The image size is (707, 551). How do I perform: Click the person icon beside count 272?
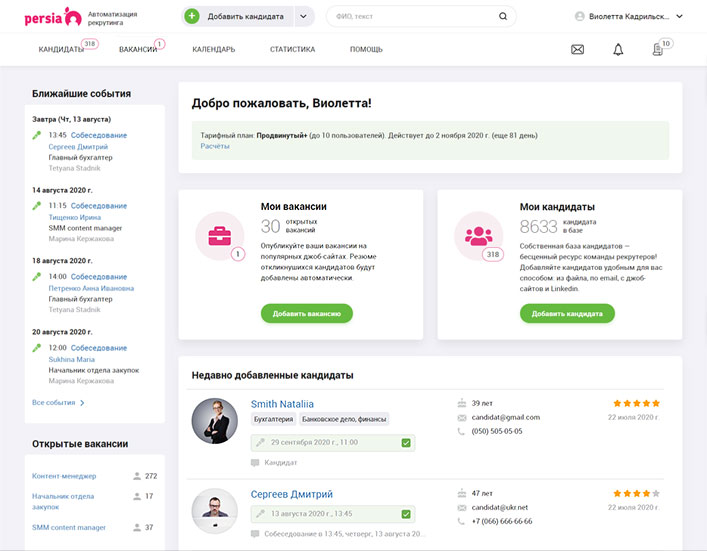click(x=137, y=476)
